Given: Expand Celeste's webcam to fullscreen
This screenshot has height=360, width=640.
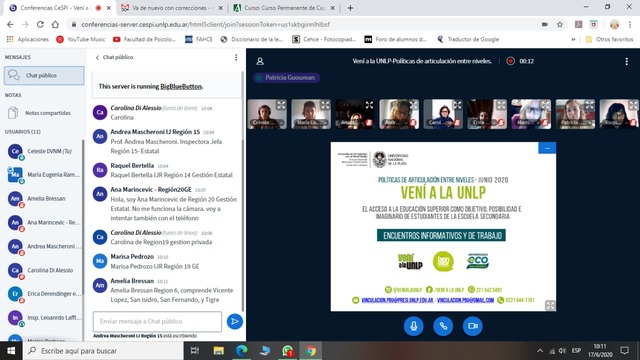Looking at the screenshot, I should [x=281, y=105].
